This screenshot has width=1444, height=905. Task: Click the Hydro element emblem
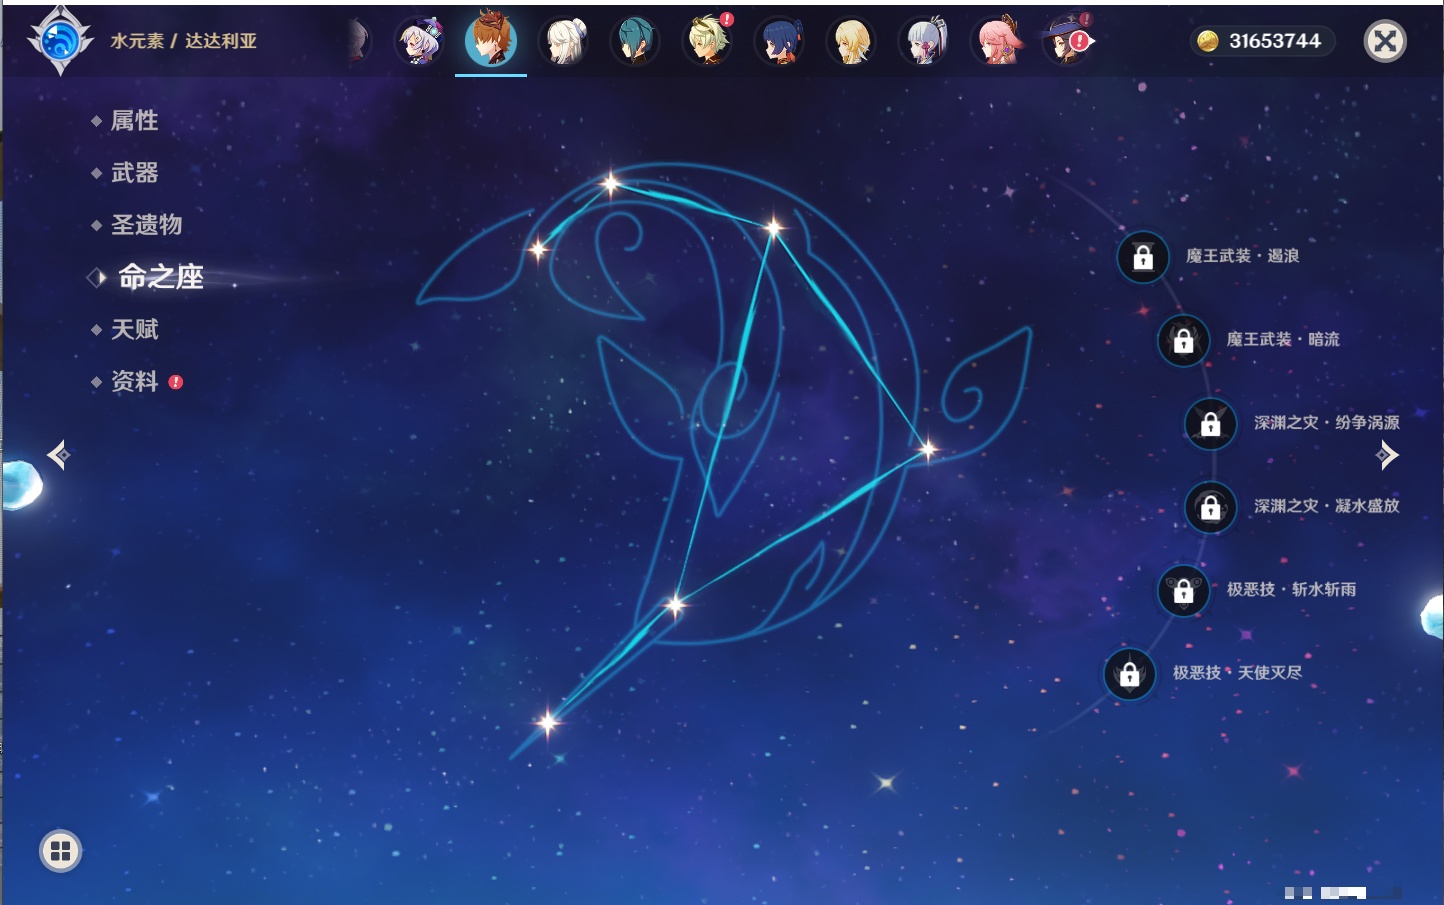click(x=60, y=41)
